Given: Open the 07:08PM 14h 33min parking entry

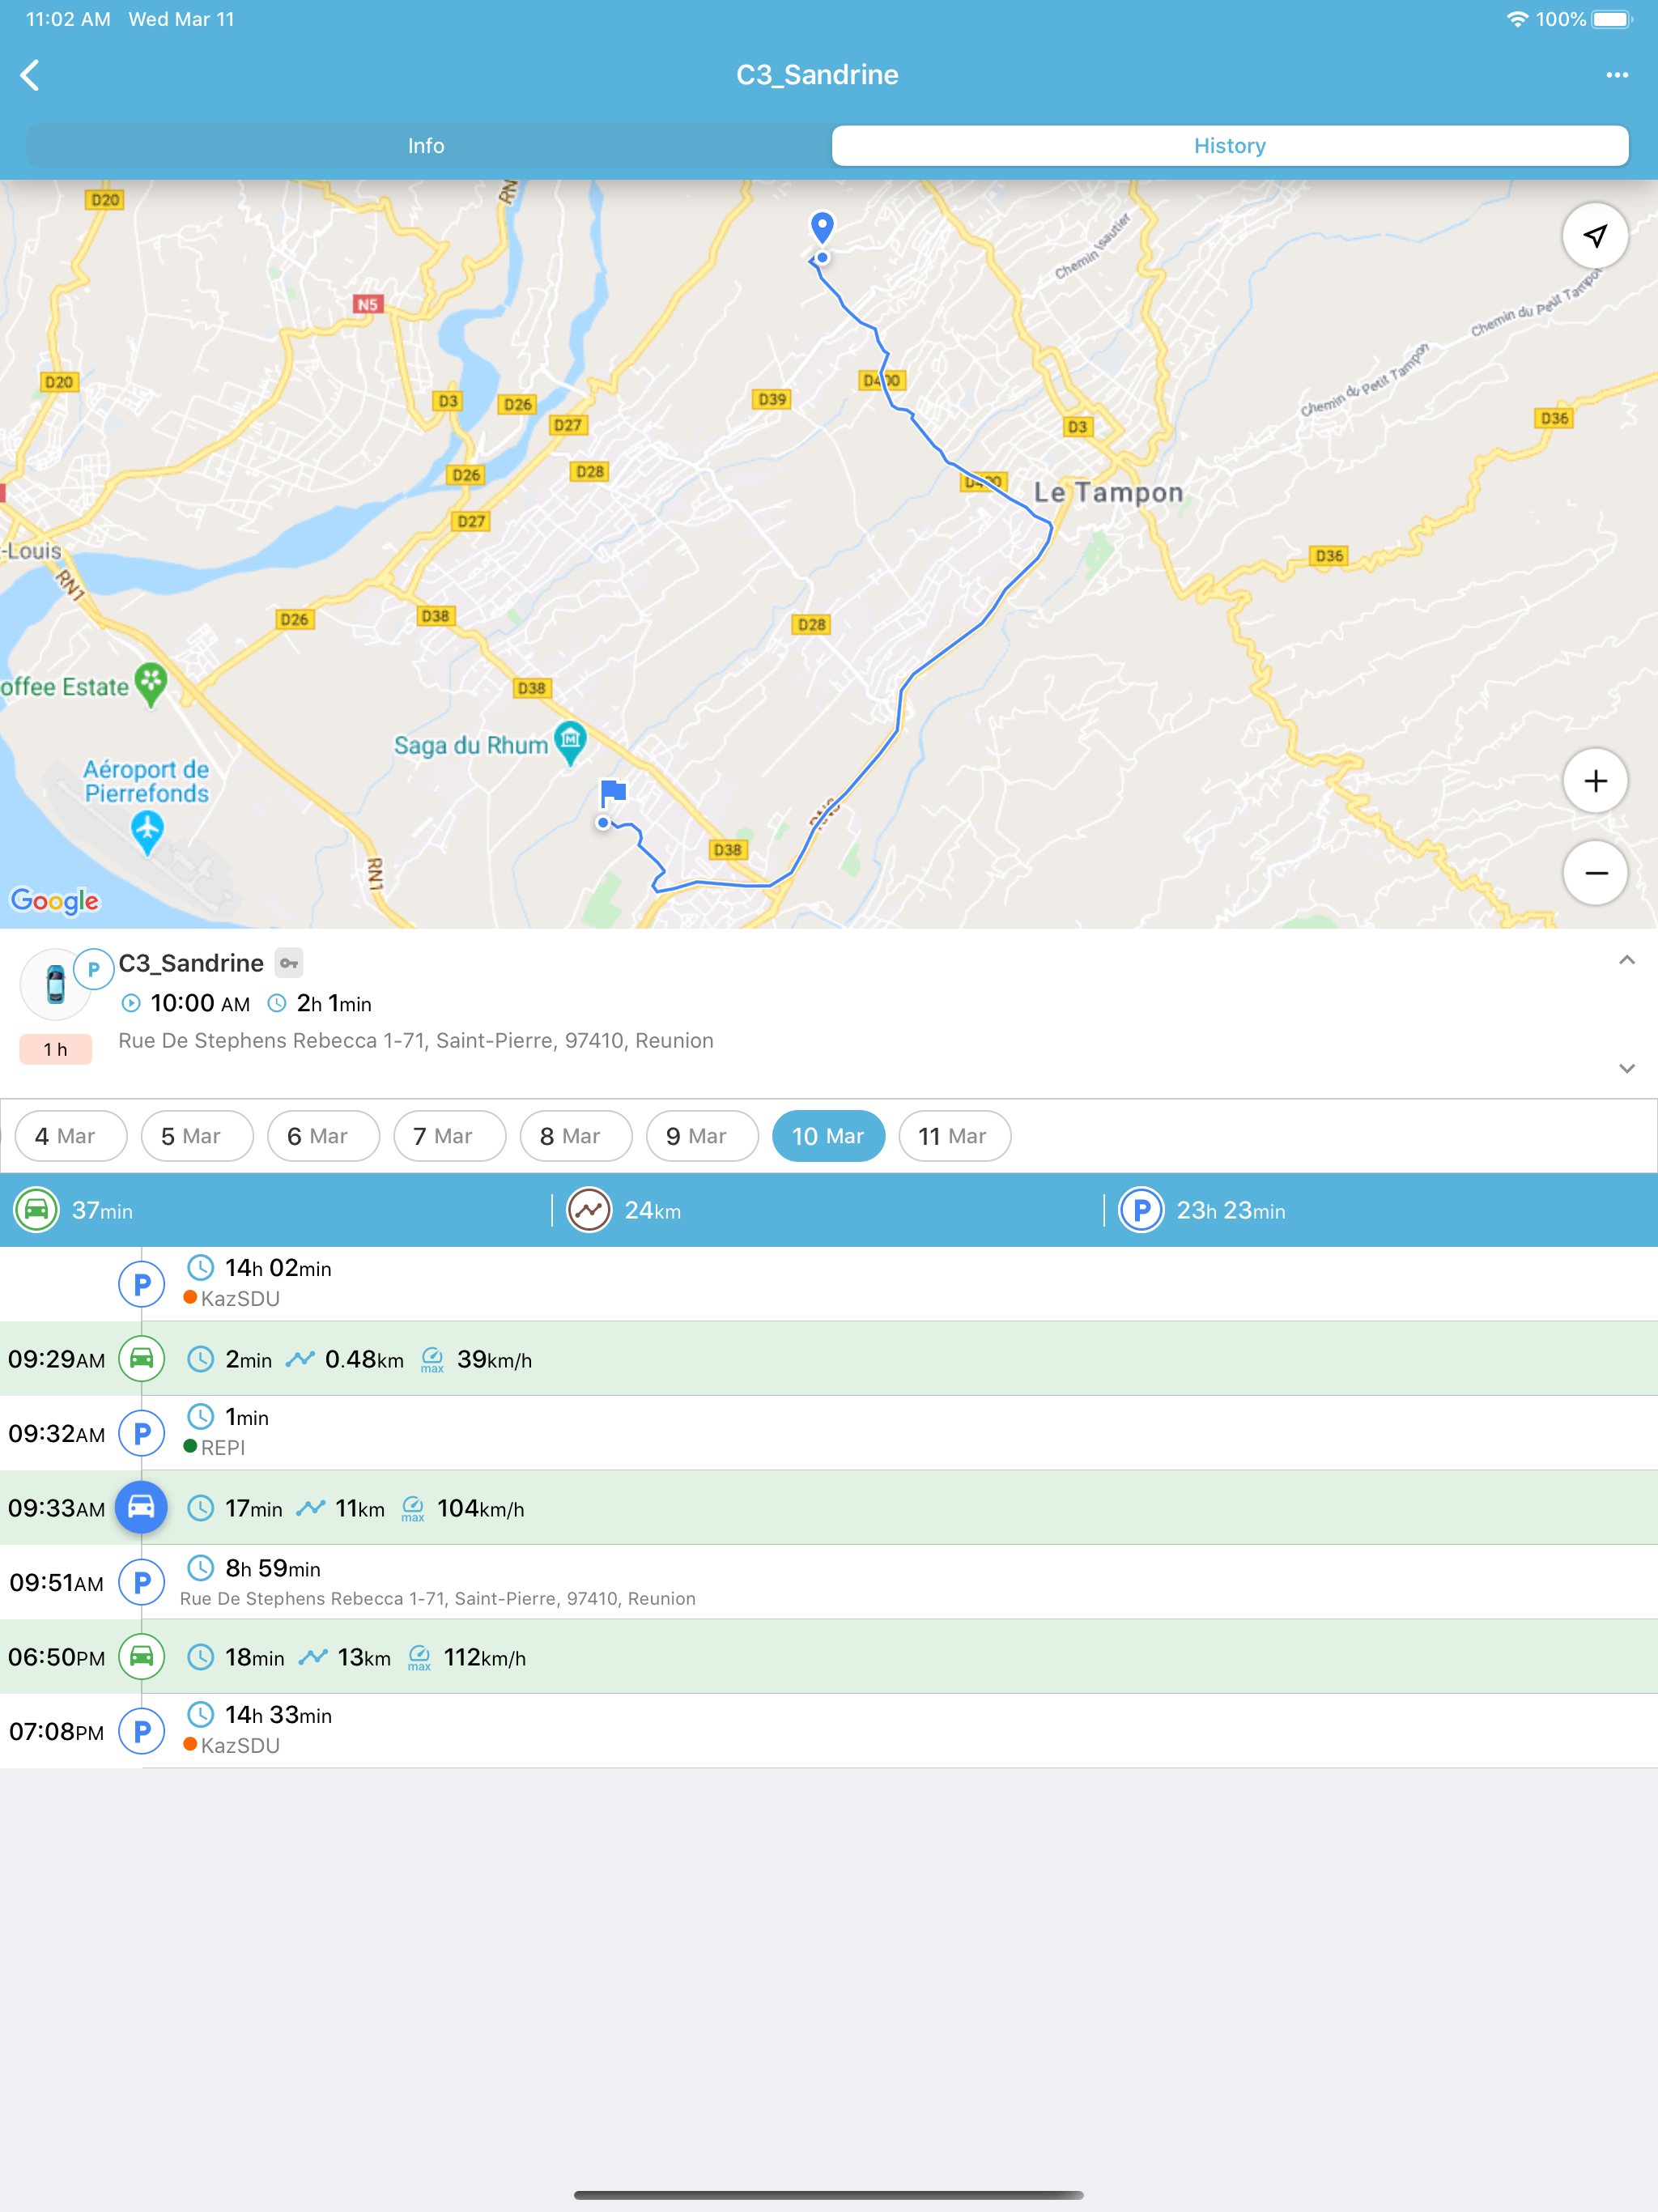Looking at the screenshot, I should pos(829,1731).
